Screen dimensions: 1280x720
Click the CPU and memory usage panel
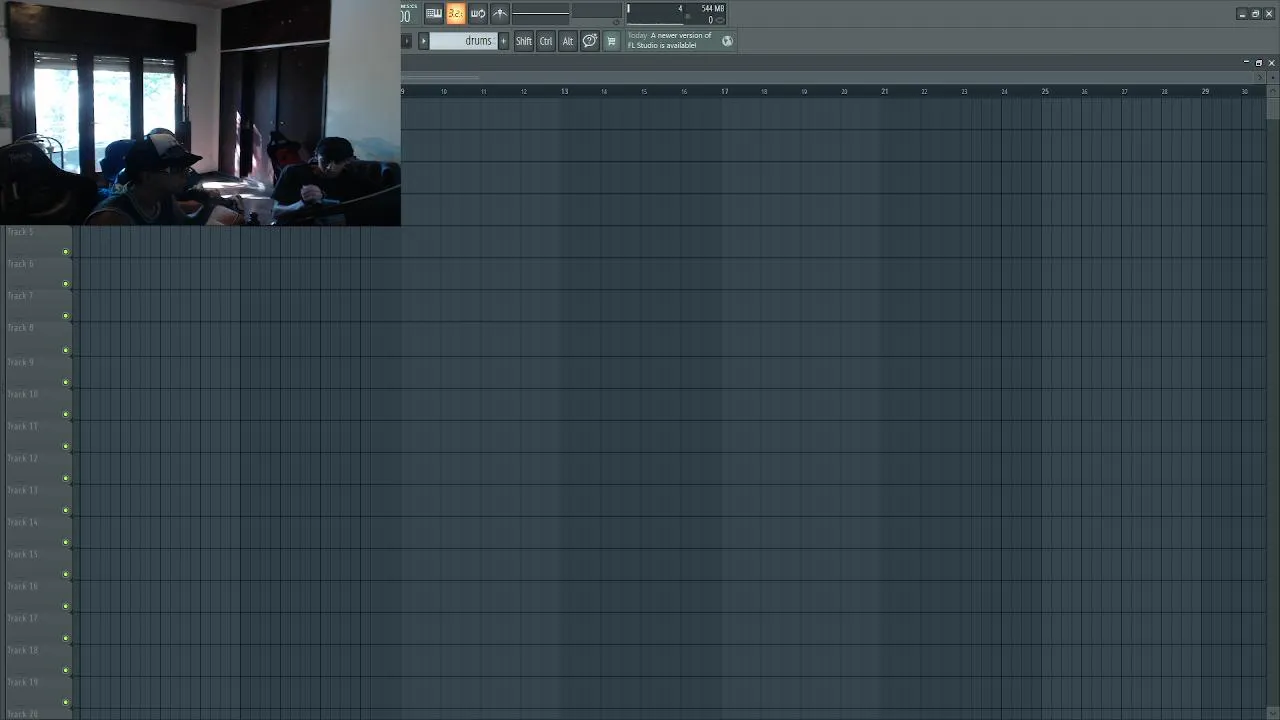click(x=677, y=13)
